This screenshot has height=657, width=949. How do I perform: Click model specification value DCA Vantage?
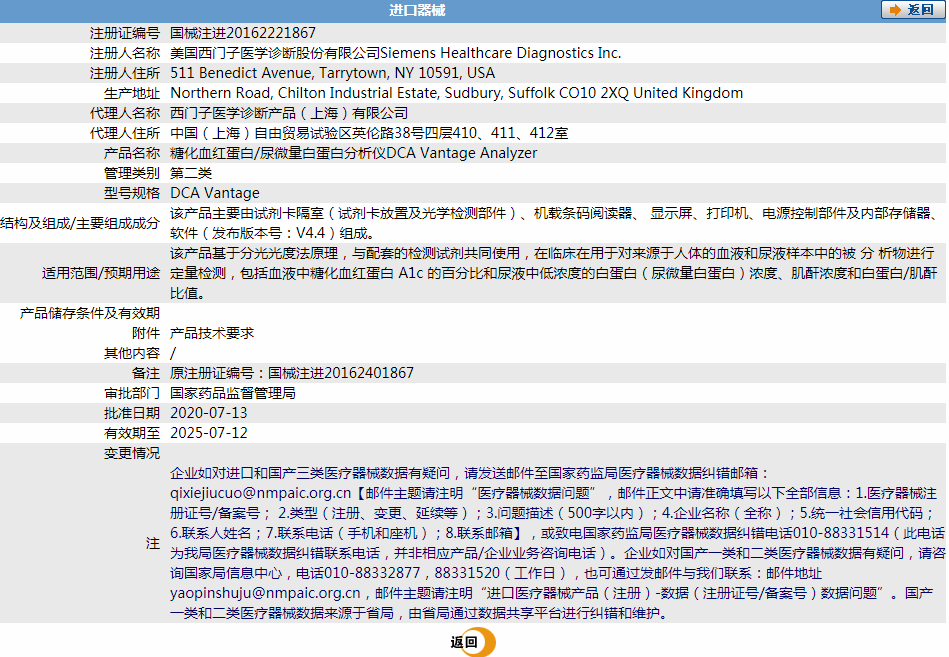[x=215, y=193]
